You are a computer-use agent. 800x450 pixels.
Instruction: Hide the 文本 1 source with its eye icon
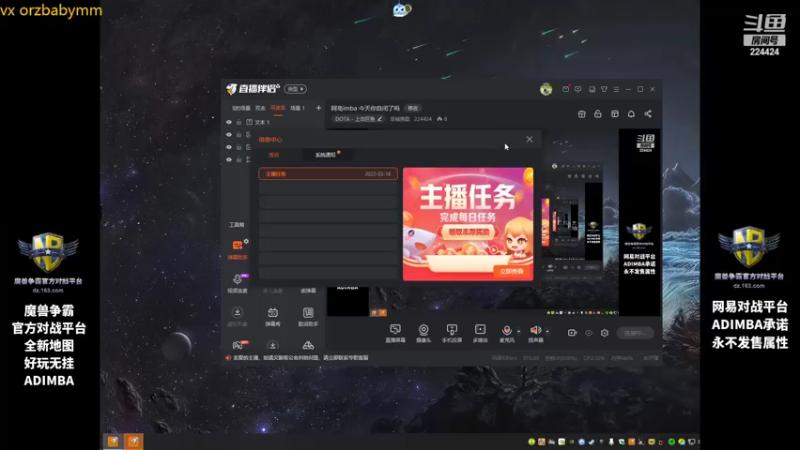[229, 122]
